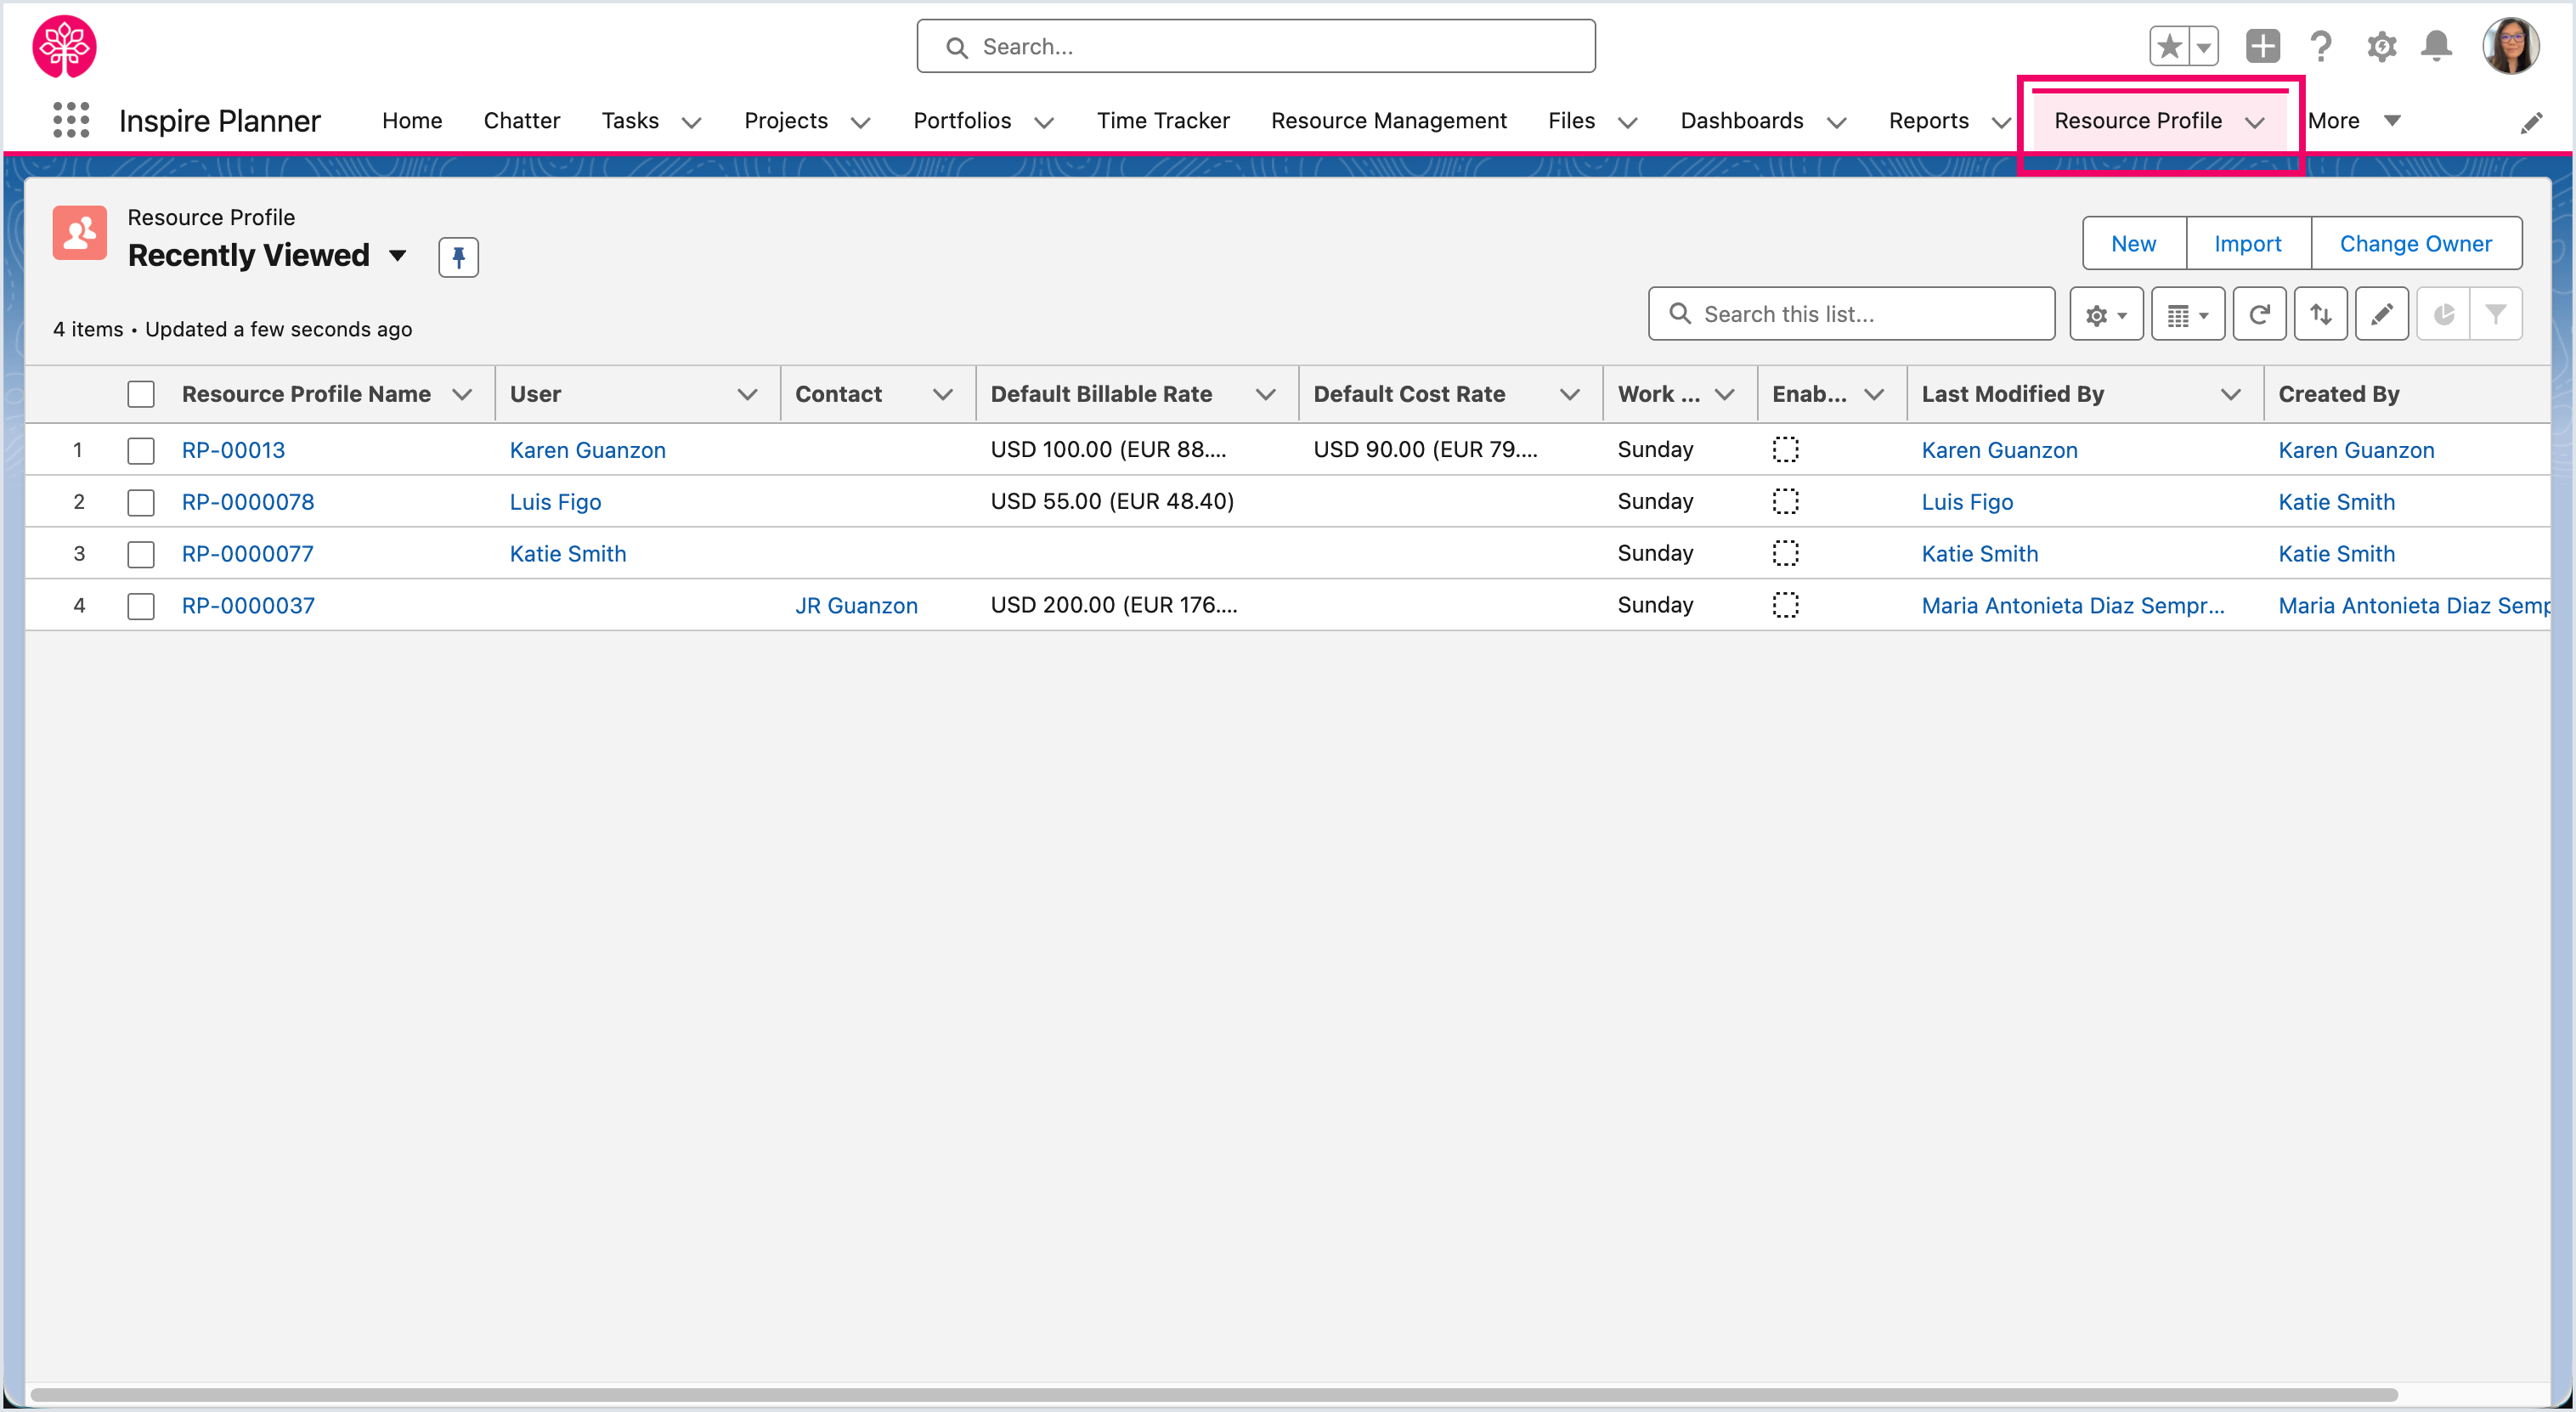Open the sort list arrows icon
This screenshot has height=1412, width=2576.
[2320, 315]
